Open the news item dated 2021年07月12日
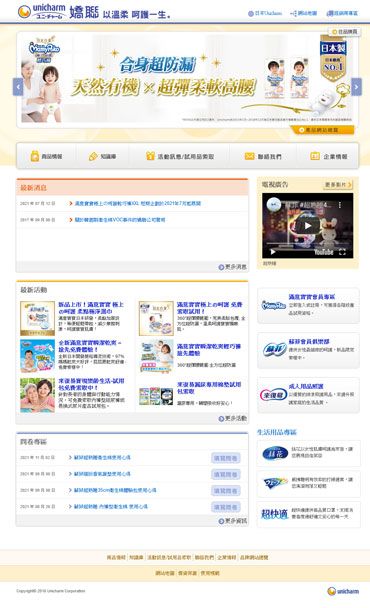This screenshot has height=608, width=370. point(137,203)
